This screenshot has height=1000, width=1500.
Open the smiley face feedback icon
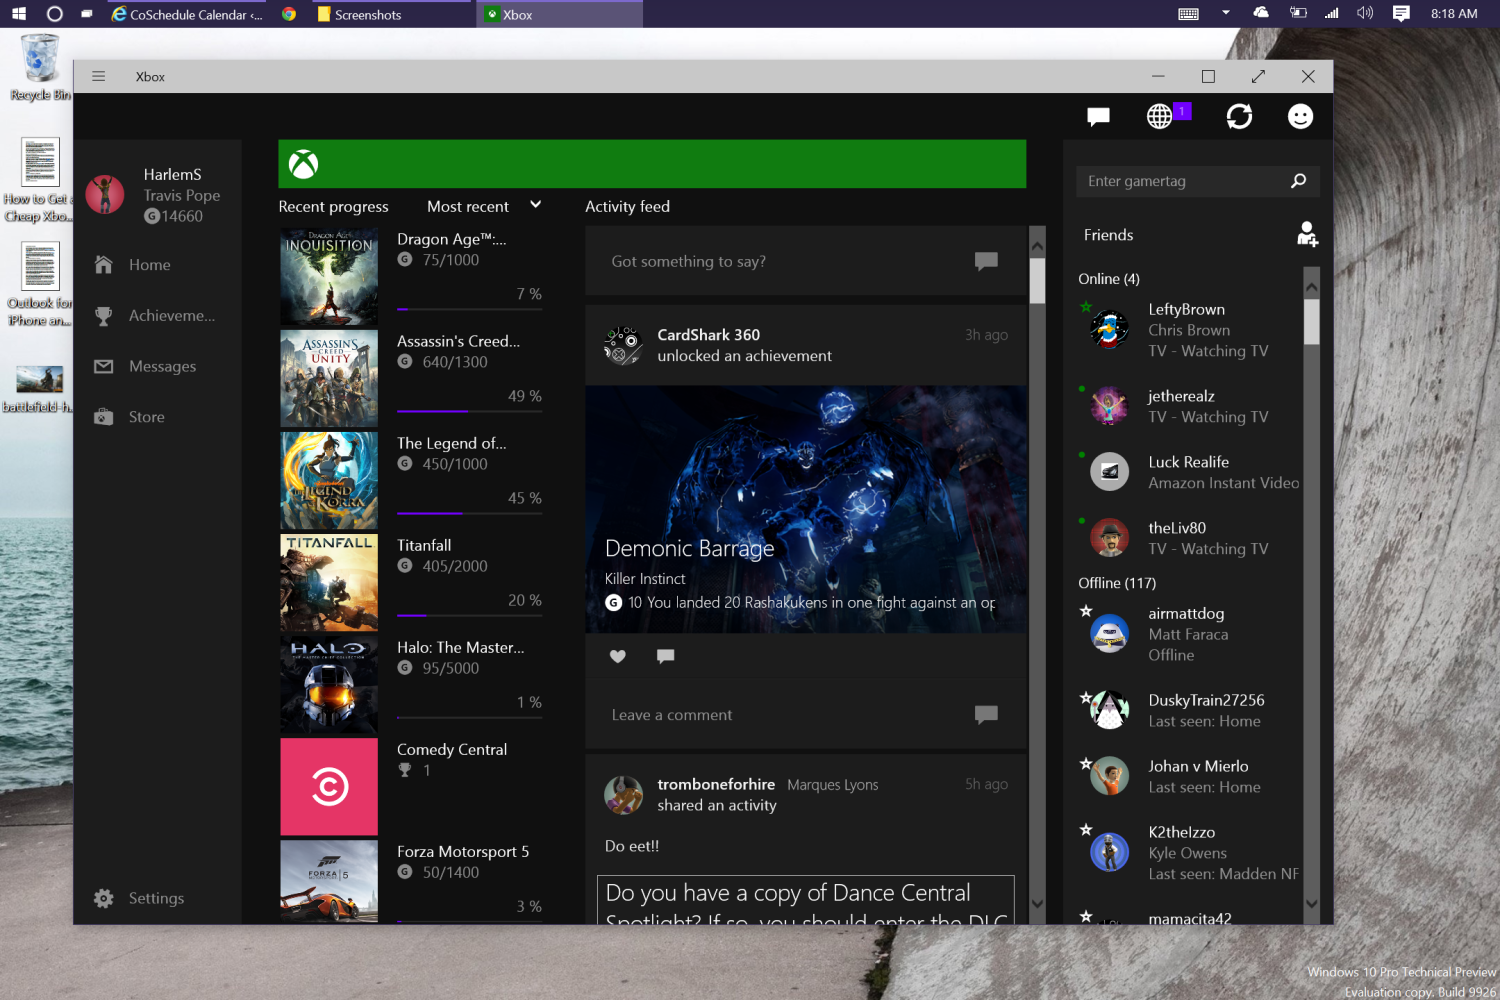[x=1300, y=117]
